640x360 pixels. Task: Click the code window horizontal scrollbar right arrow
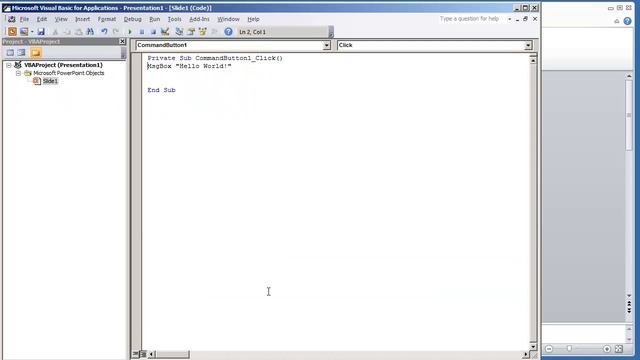point(526,354)
